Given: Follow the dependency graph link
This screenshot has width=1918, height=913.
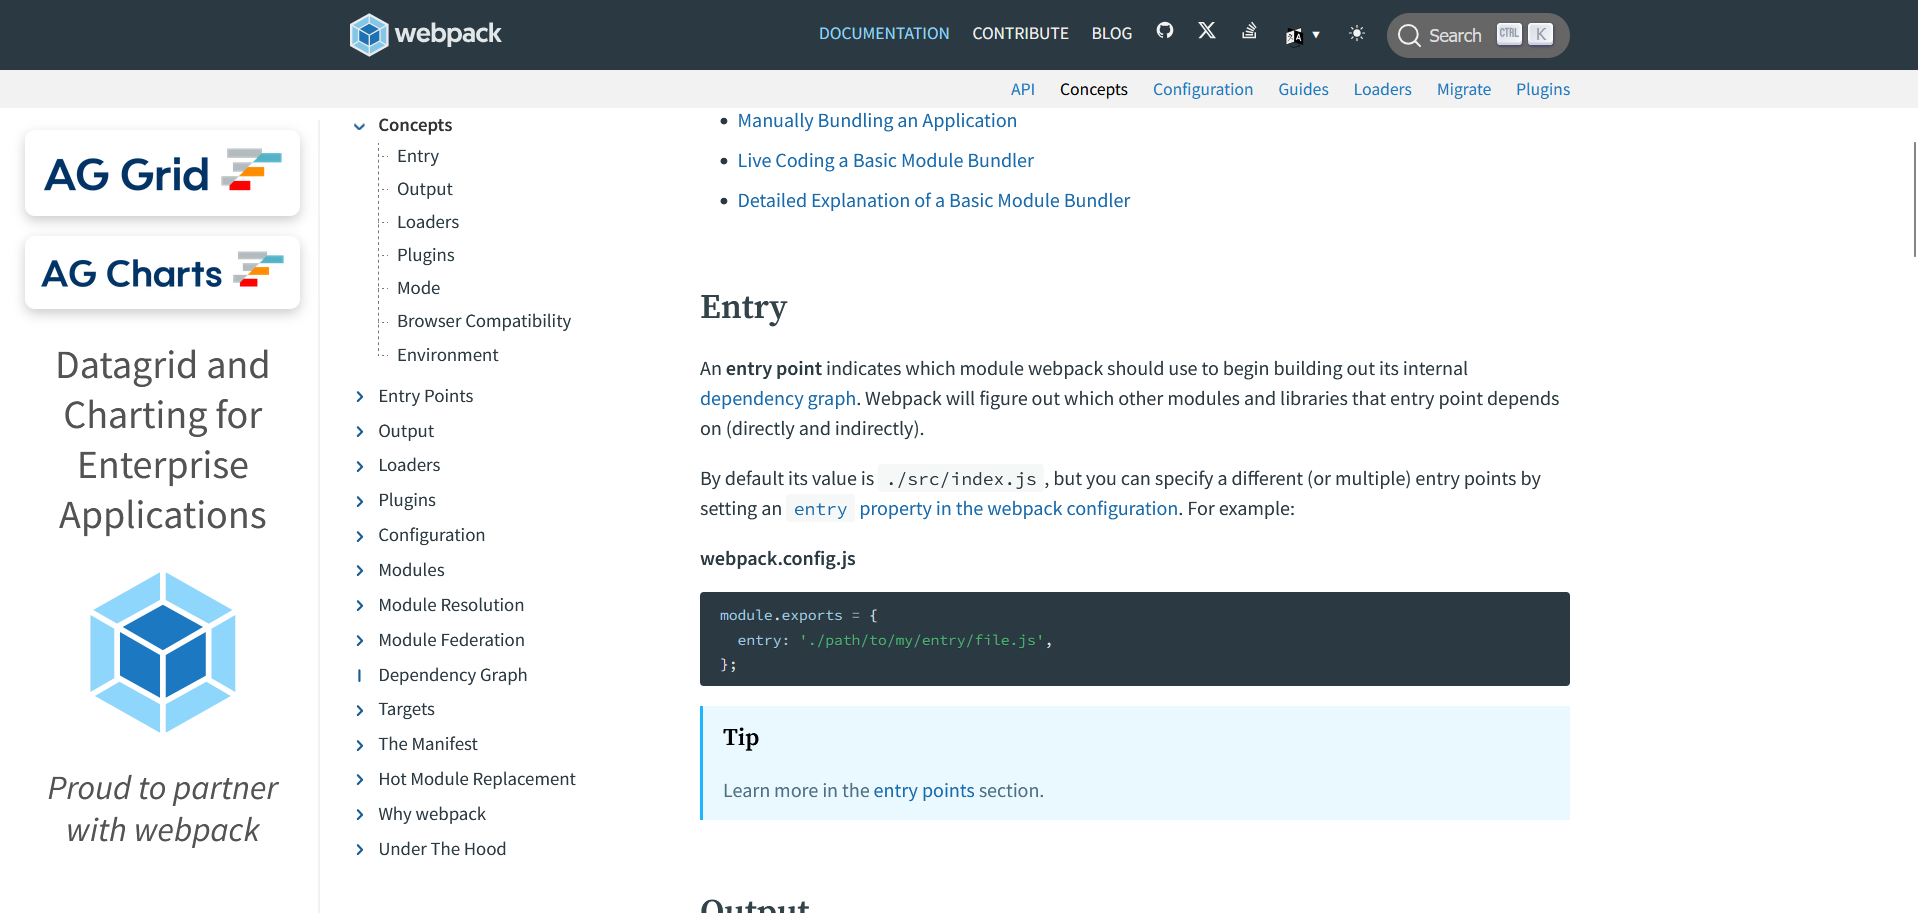Looking at the screenshot, I should click(778, 398).
